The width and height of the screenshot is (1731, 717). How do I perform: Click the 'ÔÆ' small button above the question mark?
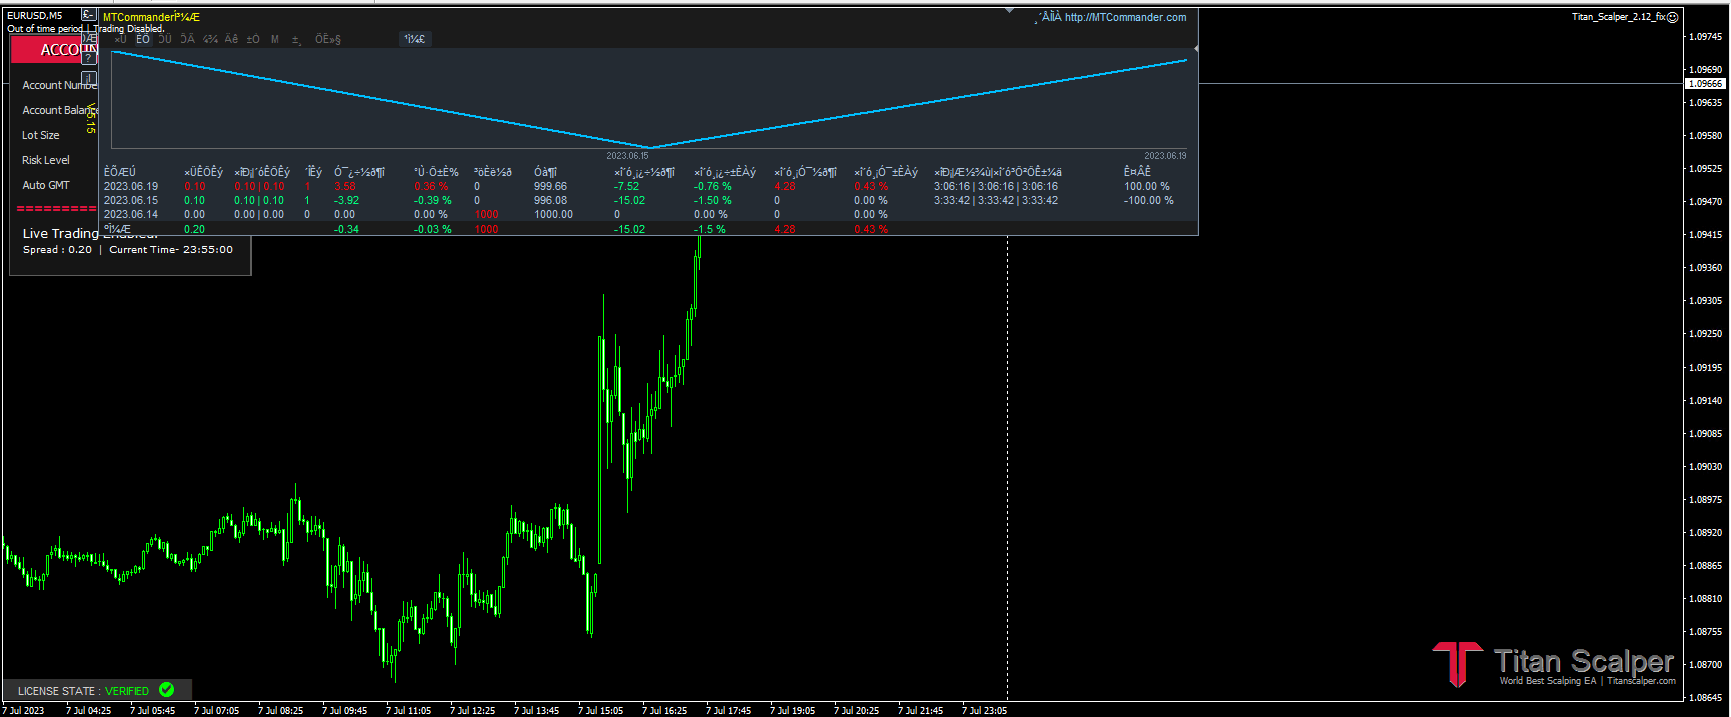(89, 40)
